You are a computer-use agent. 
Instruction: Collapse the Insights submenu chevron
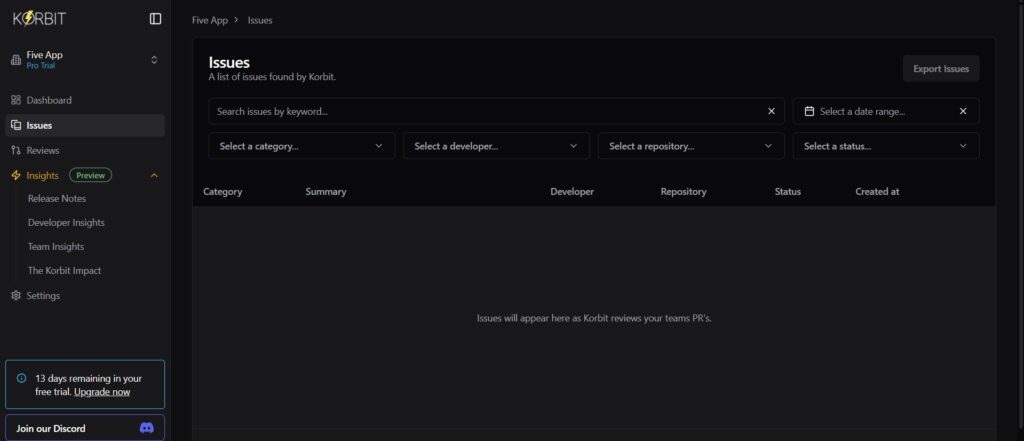[x=154, y=175]
